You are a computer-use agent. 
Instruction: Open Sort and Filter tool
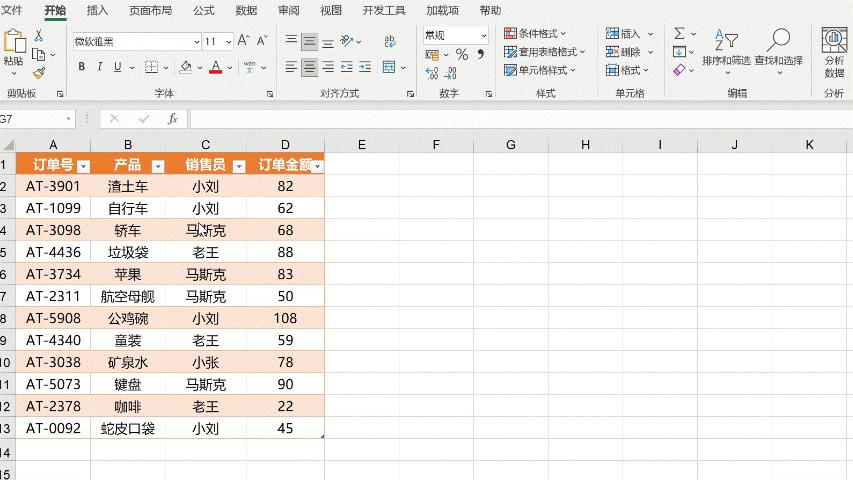point(726,51)
